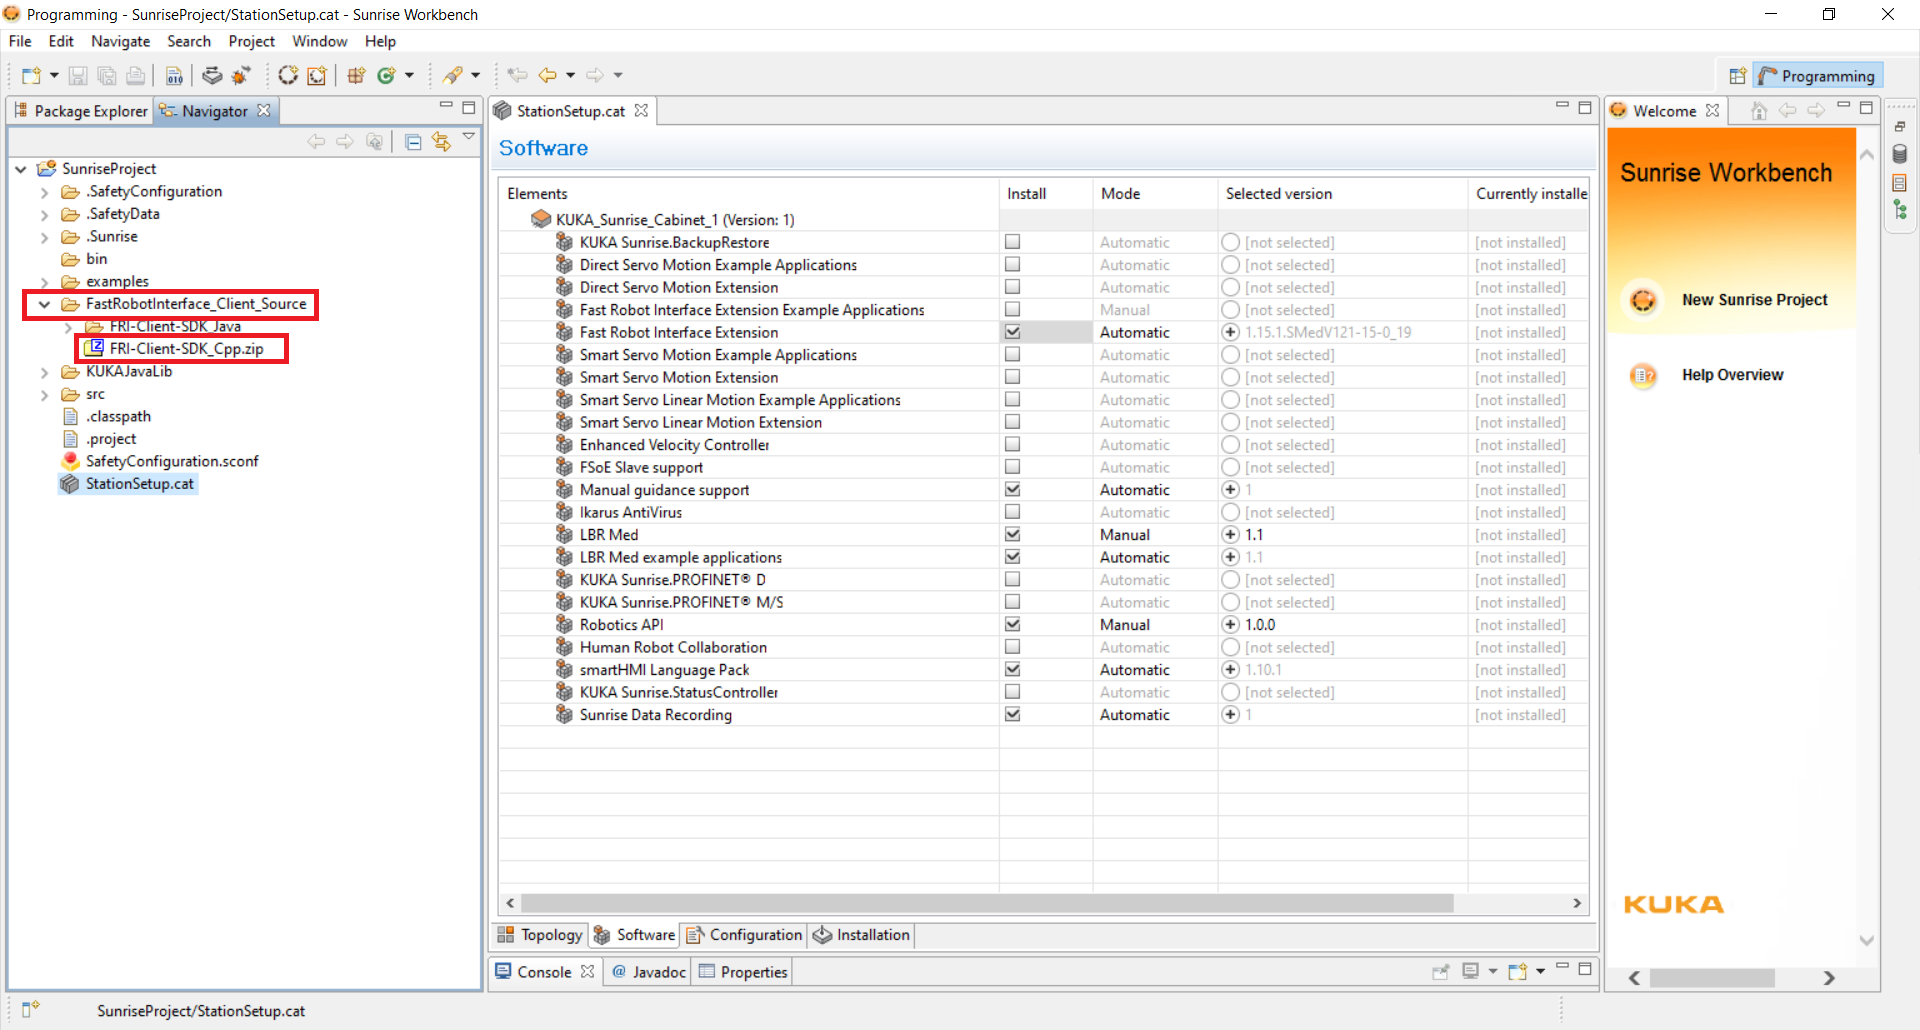This screenshot has width=1920, height=1030.
Task: Expand the src folder
Action: pyautogui.click(x=44, y=395)
